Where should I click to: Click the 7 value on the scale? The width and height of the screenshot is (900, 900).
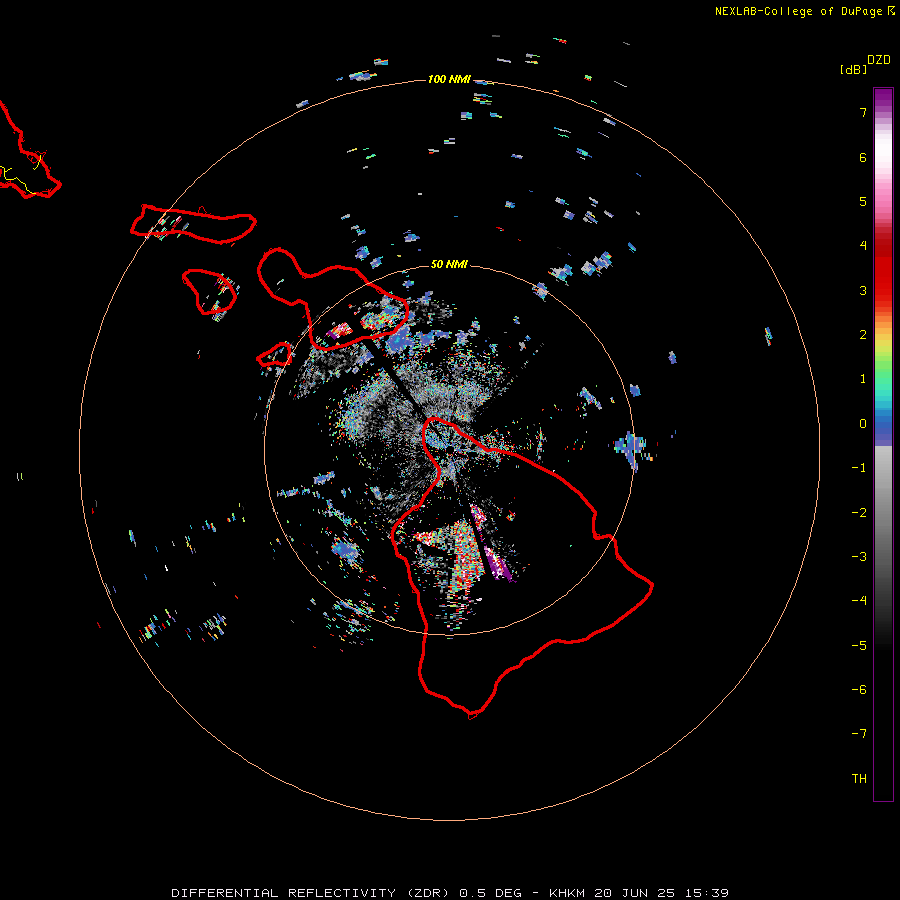click(x=863, y=112)
